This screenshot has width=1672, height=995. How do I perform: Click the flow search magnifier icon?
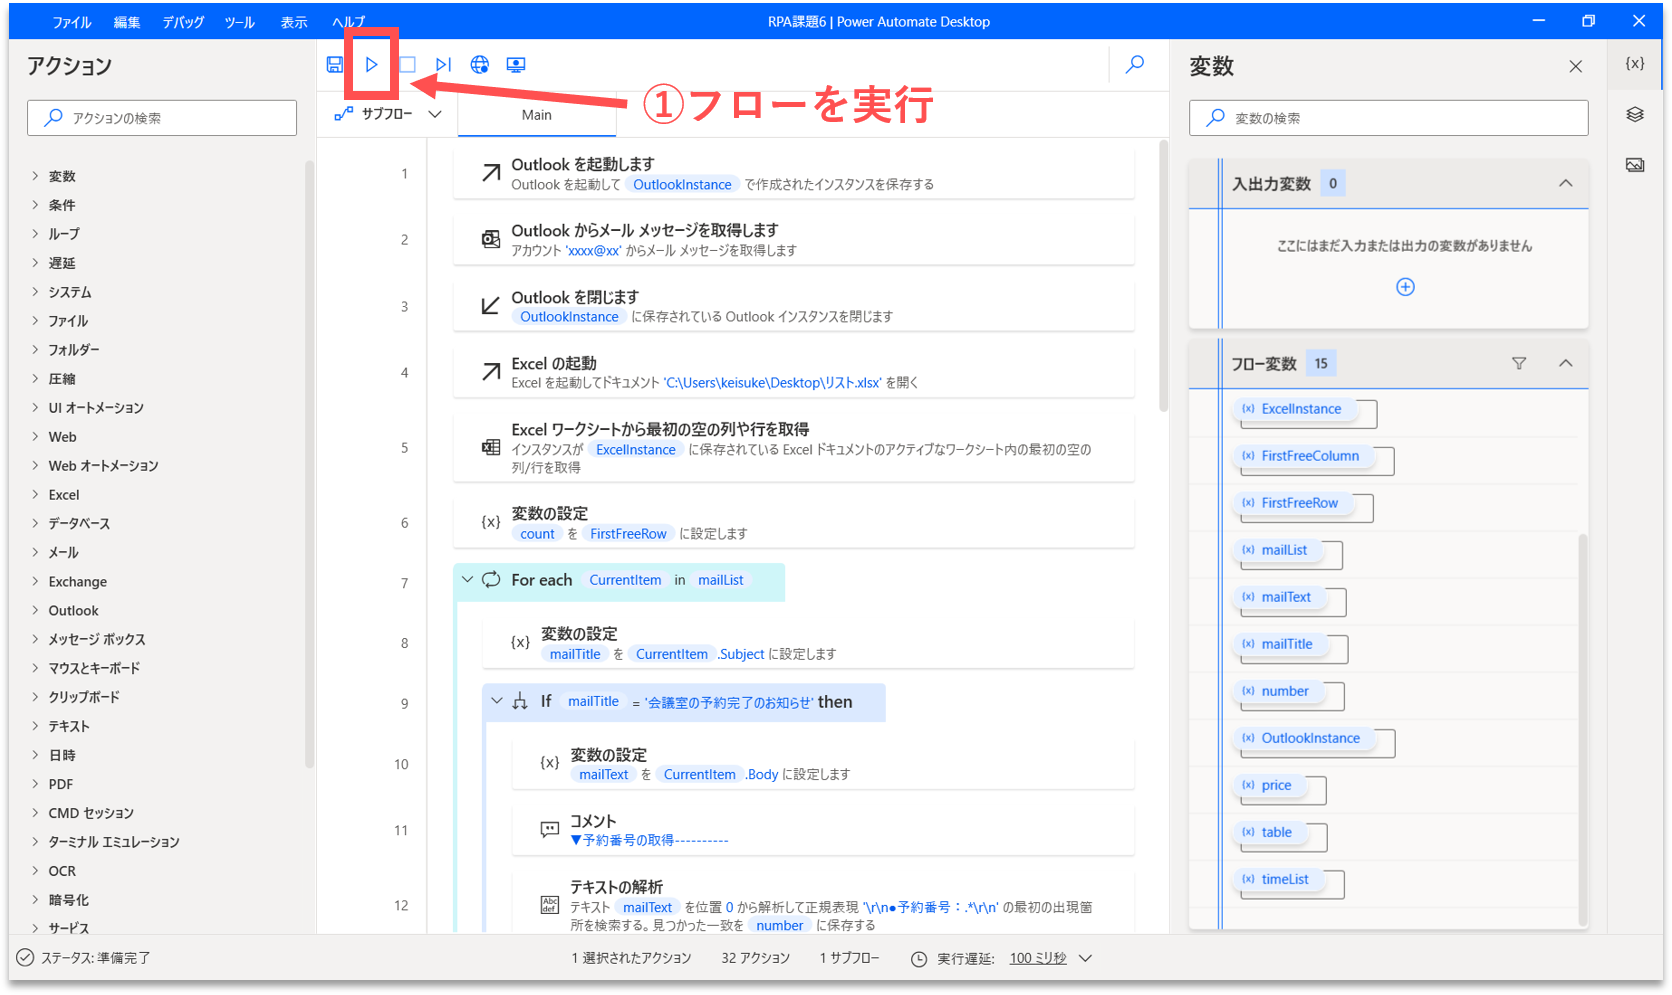tap(1135, 64)
